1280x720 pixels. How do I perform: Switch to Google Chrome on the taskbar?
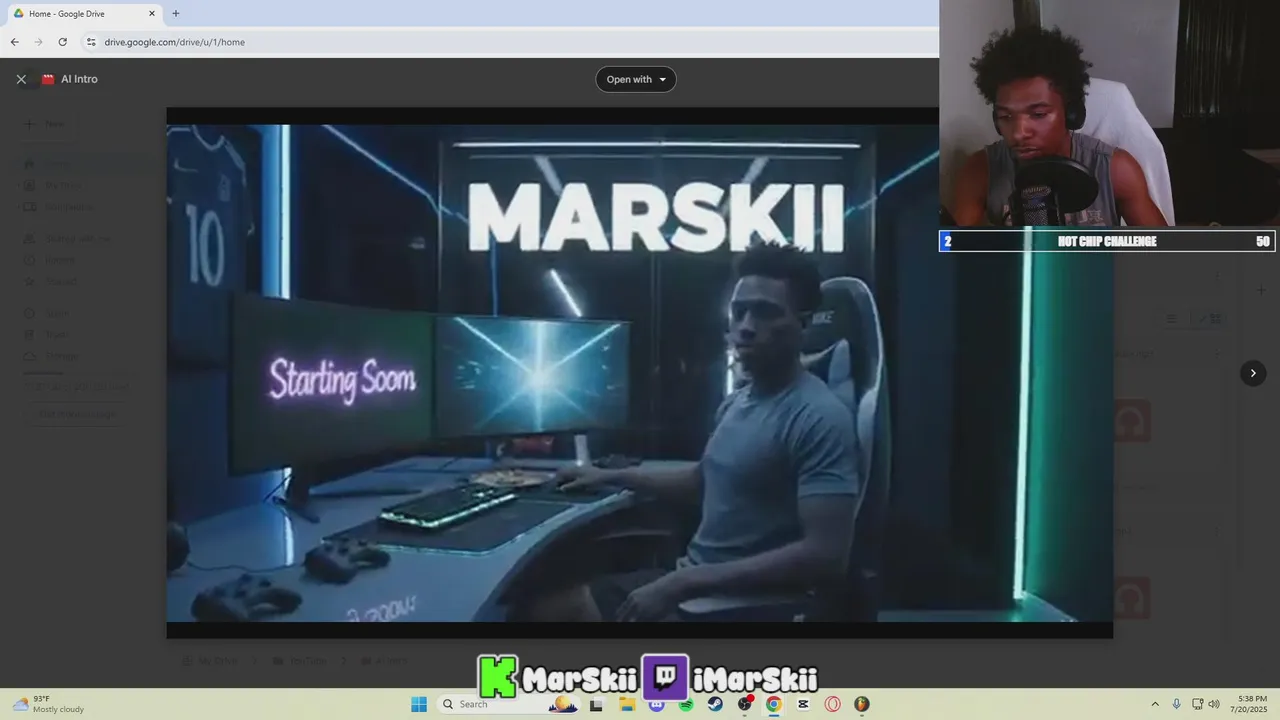(x=774, y=704)
